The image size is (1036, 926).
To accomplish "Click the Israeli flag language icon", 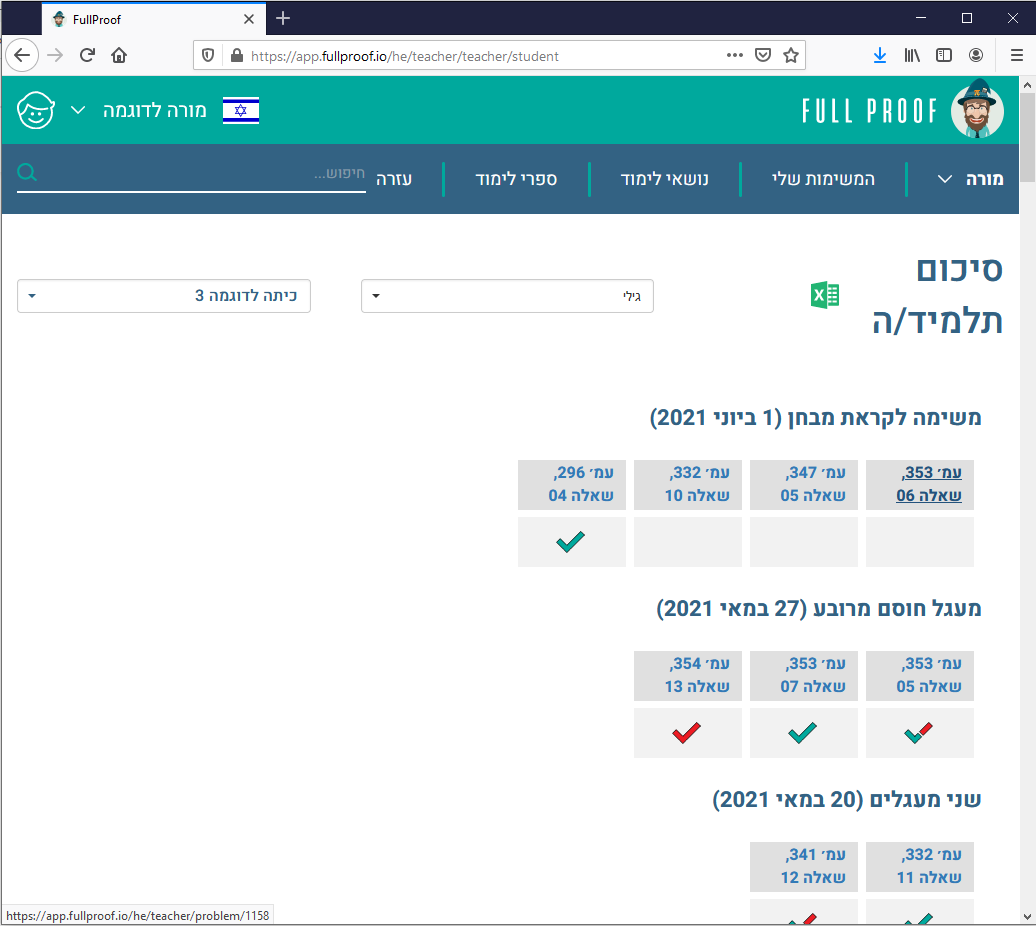I will [x=240, y=110].
